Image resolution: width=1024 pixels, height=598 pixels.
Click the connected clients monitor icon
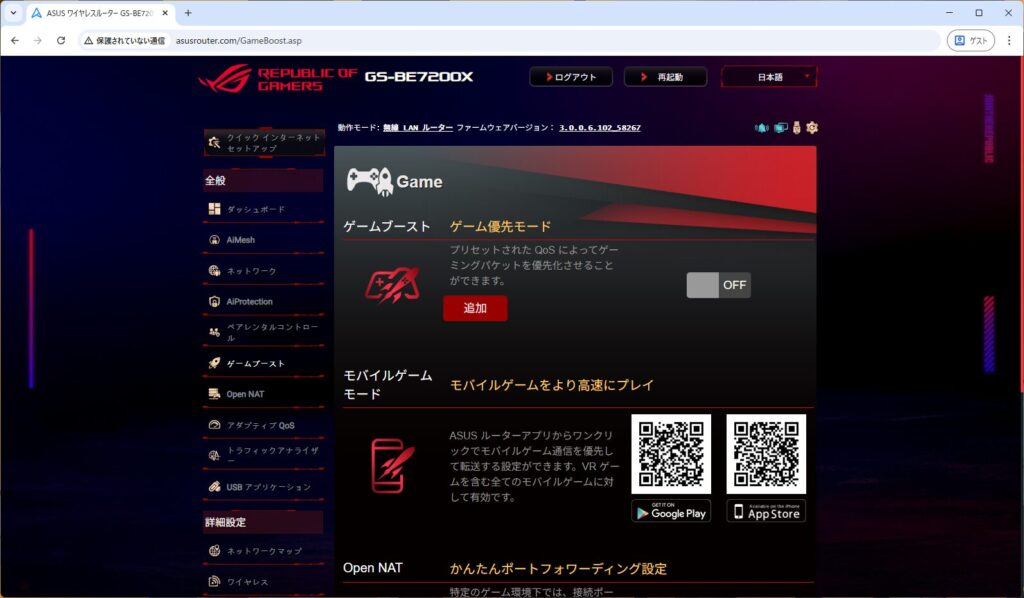[x=781, y=128]
